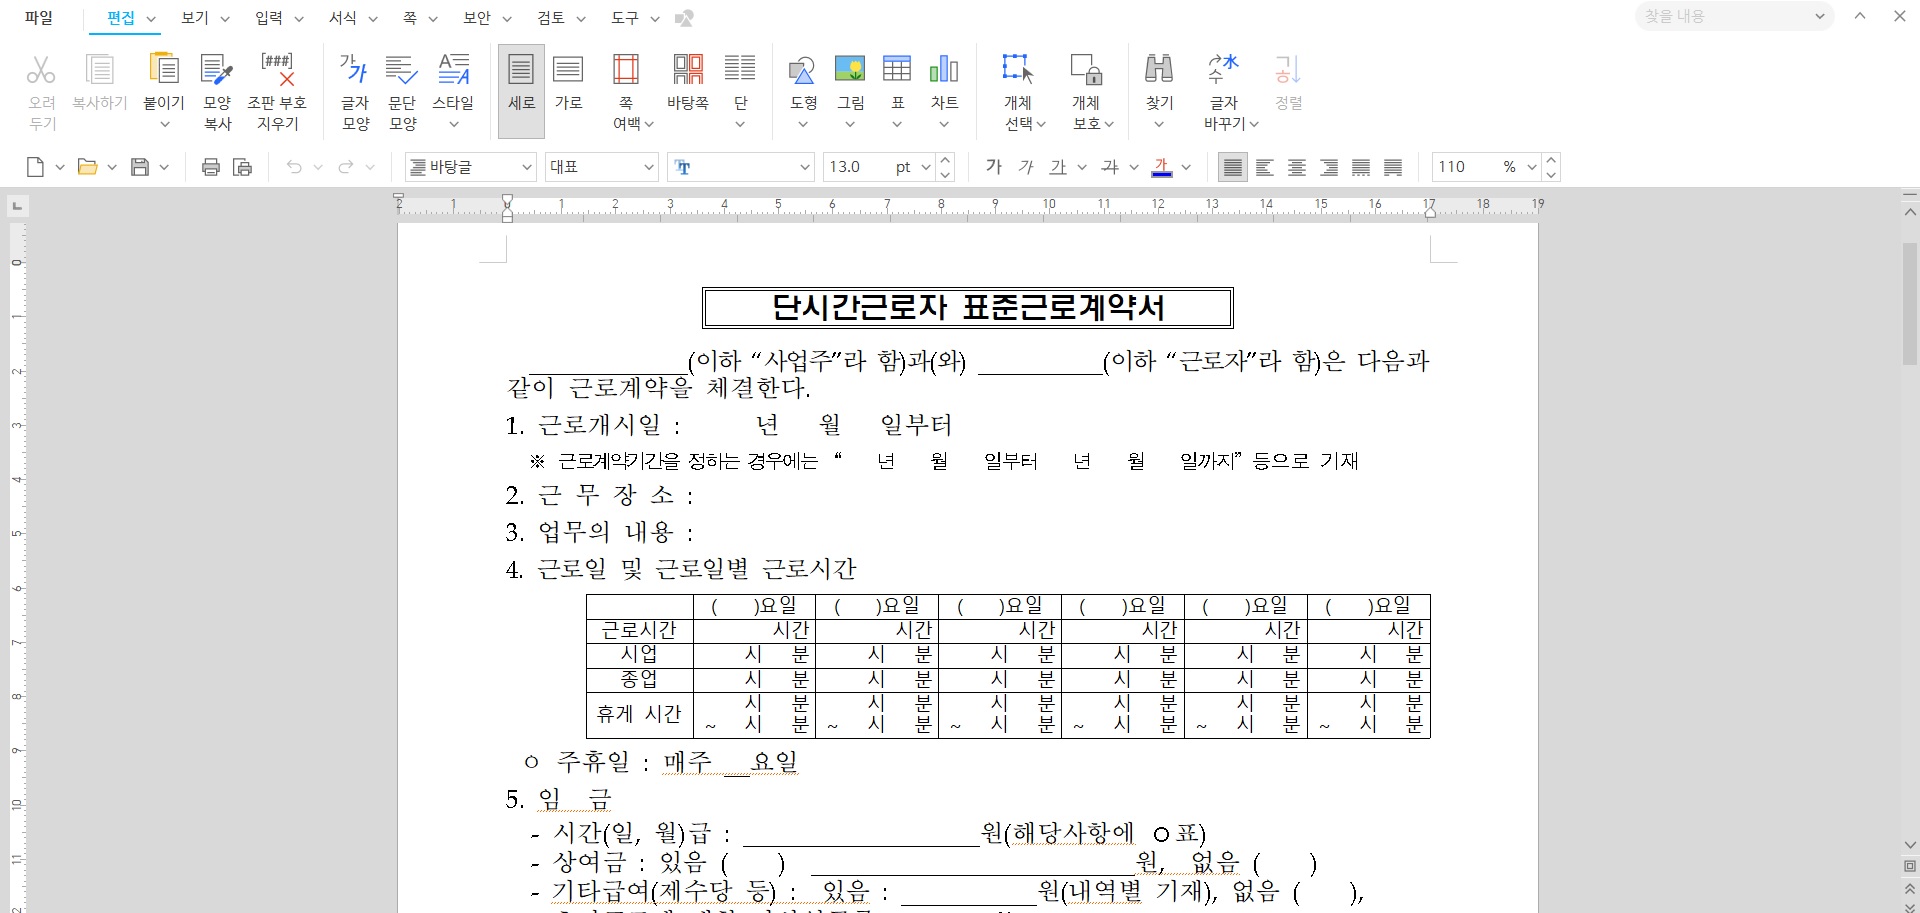
Task: Open 문단 모양 paragraph format
Action: pyautogui.click(x=402, y=91)
